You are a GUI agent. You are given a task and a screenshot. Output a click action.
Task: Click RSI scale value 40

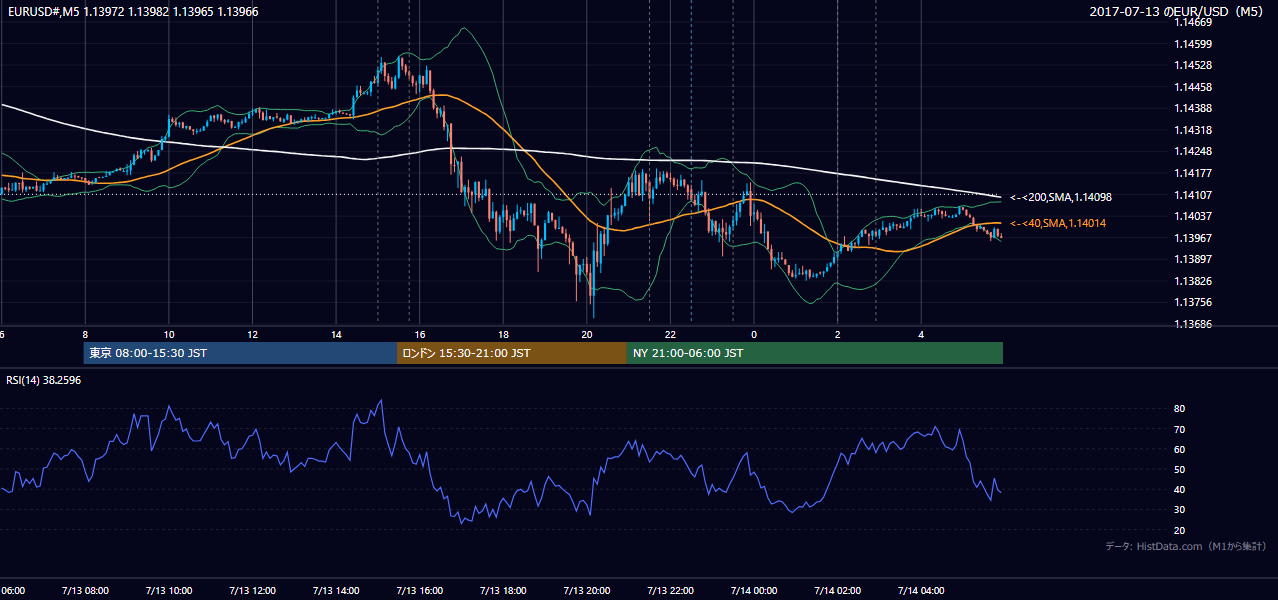click(x=1180, y=489)
